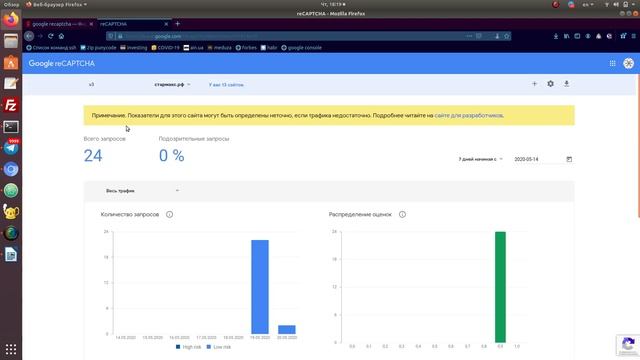Open the text editor in the dock
Viewport: 640px width, 360px height.
tap(11, 84)
